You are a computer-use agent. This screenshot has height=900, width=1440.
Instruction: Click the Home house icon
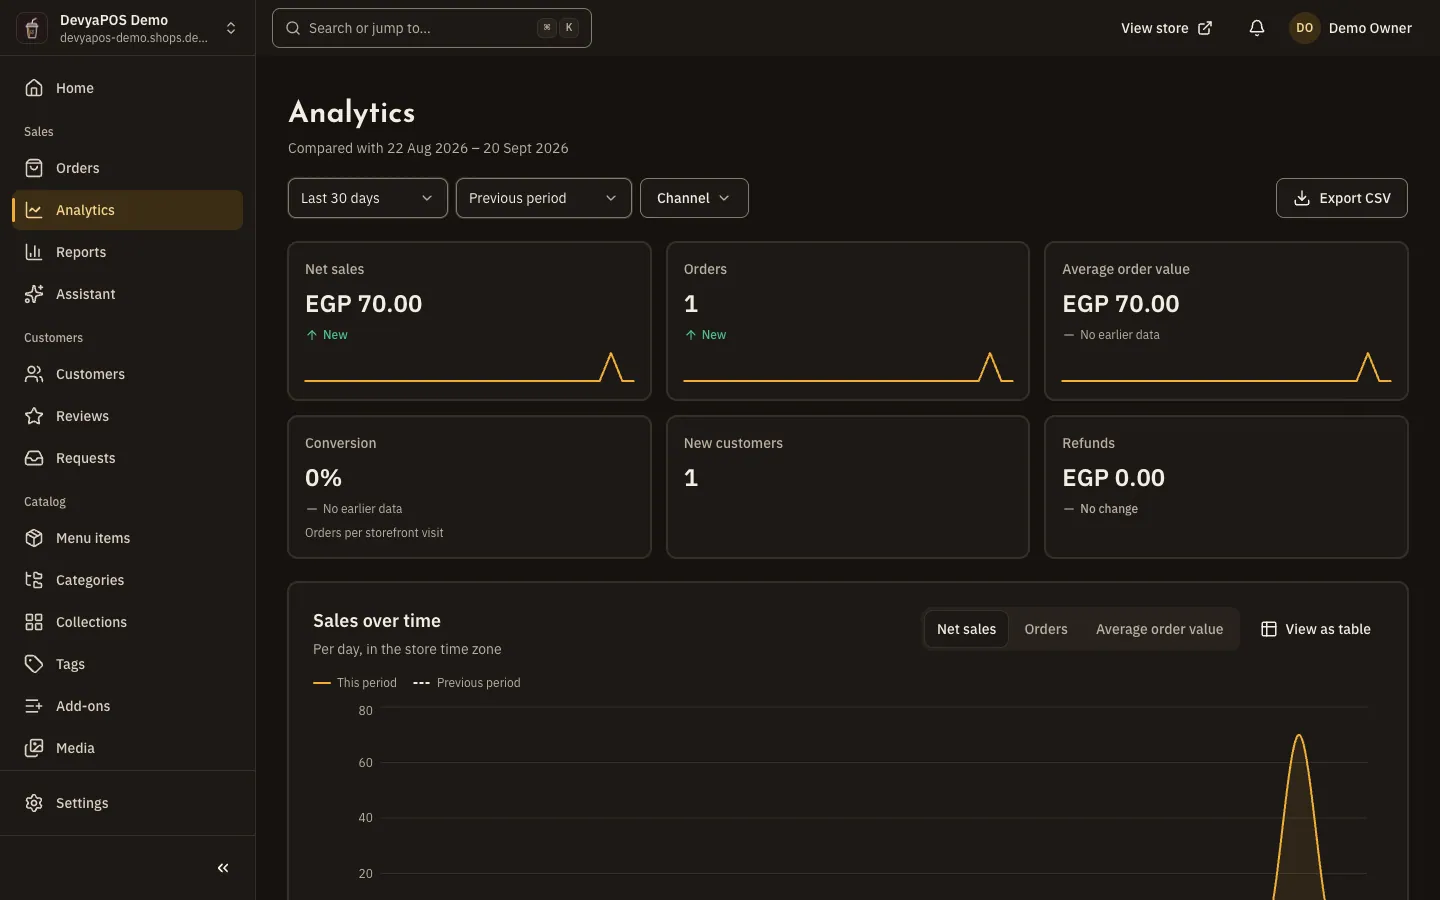tap(34, 88)
